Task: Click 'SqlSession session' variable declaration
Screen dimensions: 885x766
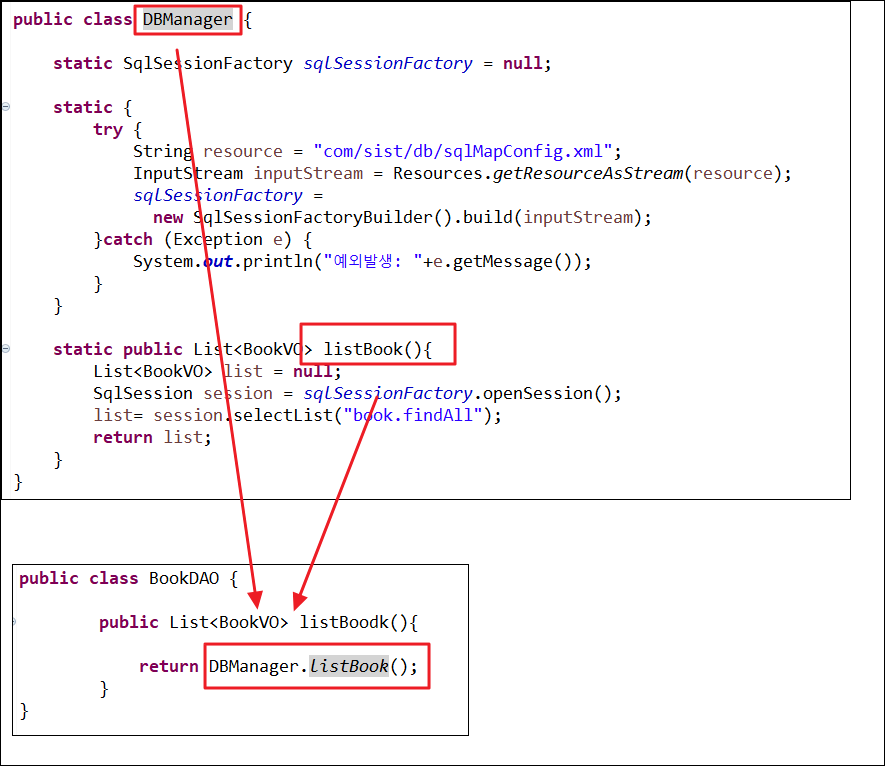Action: click(183, 393)
